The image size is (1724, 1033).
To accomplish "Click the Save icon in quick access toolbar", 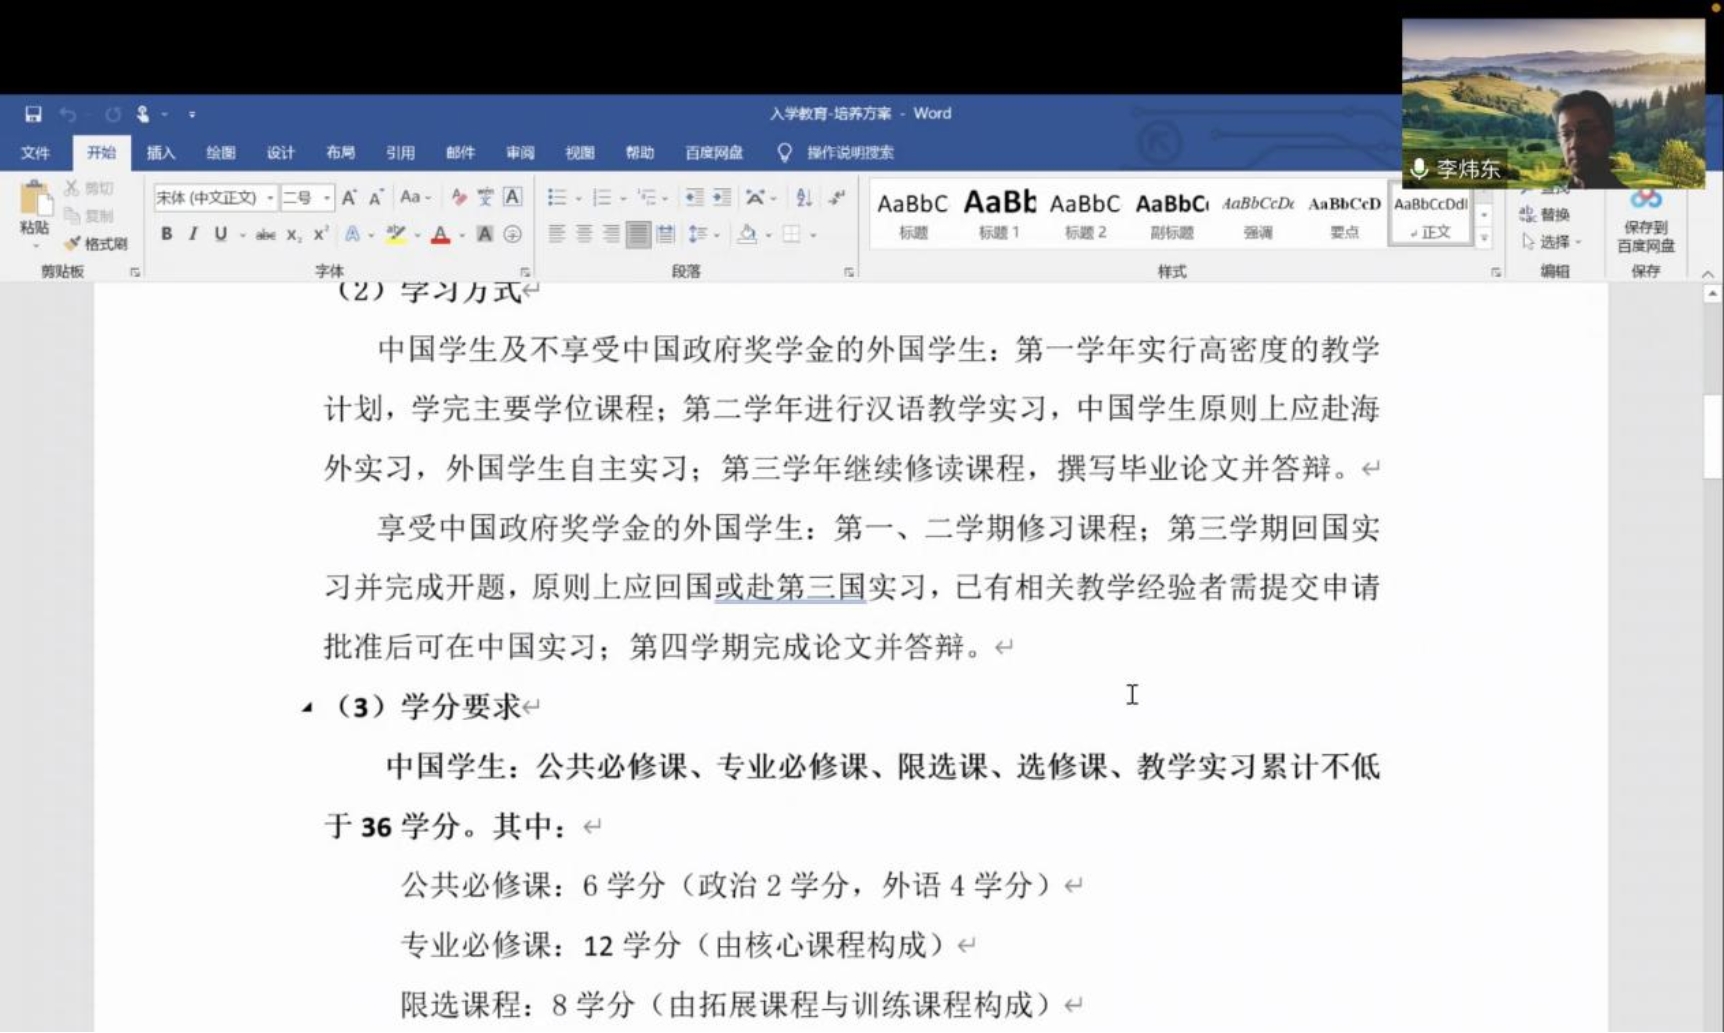I will click(x=33, y=114).
